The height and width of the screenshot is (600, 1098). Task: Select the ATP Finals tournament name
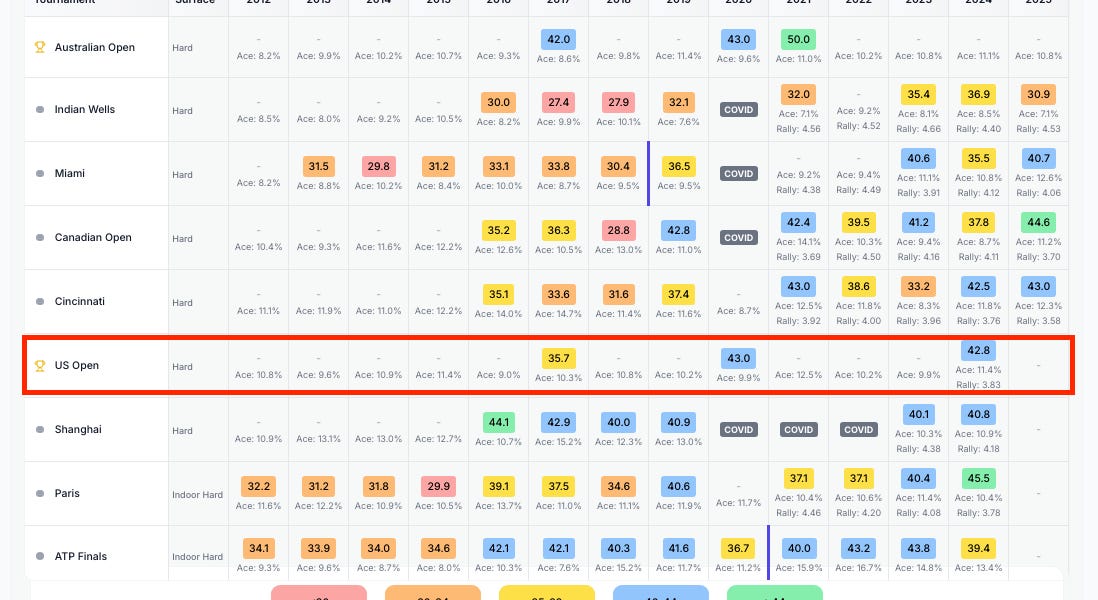81,556
